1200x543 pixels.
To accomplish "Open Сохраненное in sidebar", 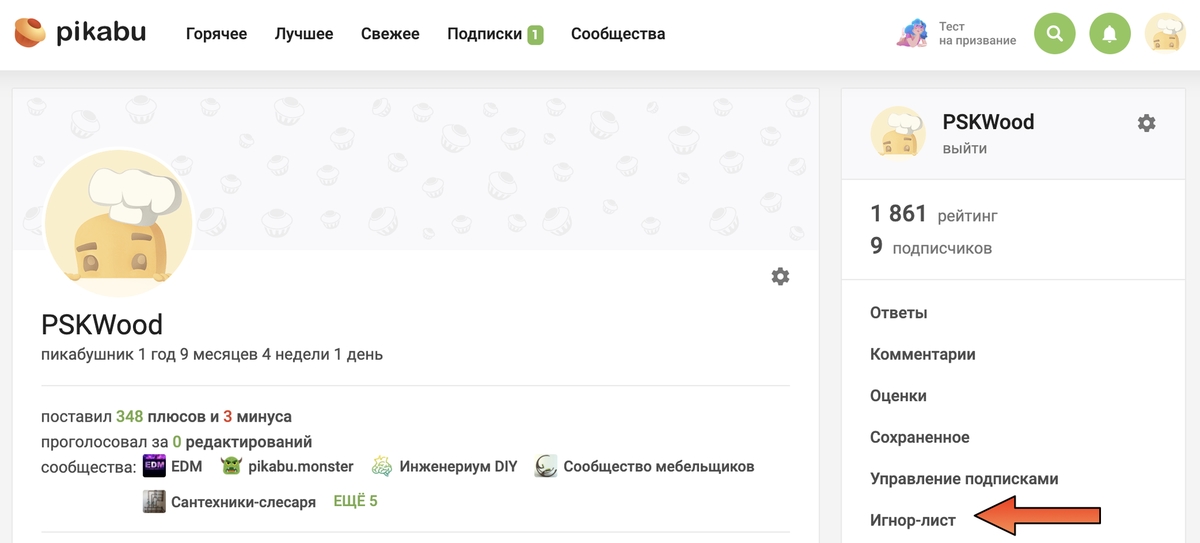I will (x=919, y=437).
